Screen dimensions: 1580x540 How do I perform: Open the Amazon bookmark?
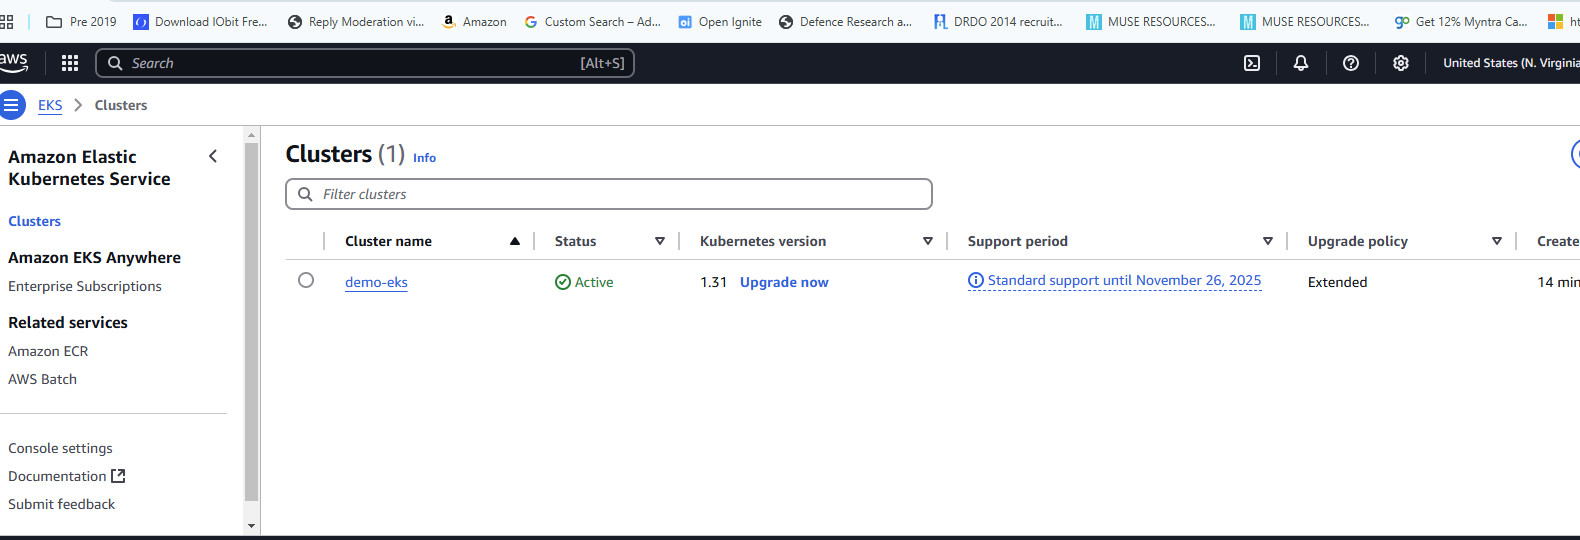[x=475, y=21]
